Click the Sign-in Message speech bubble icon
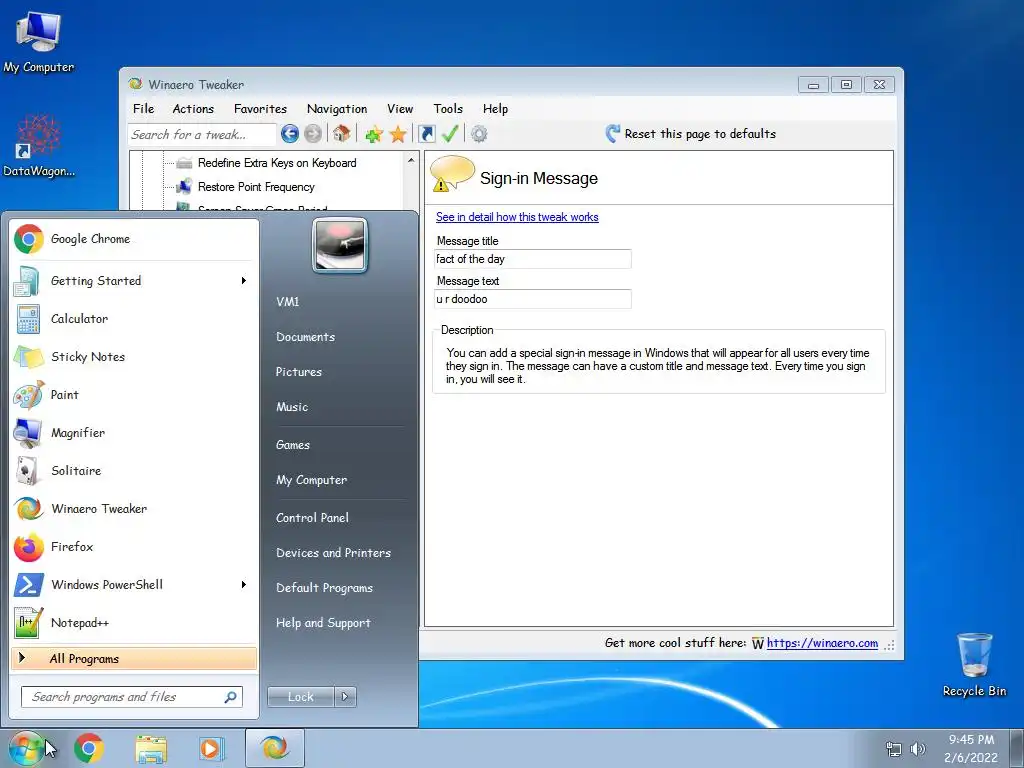 pos(452,174)
